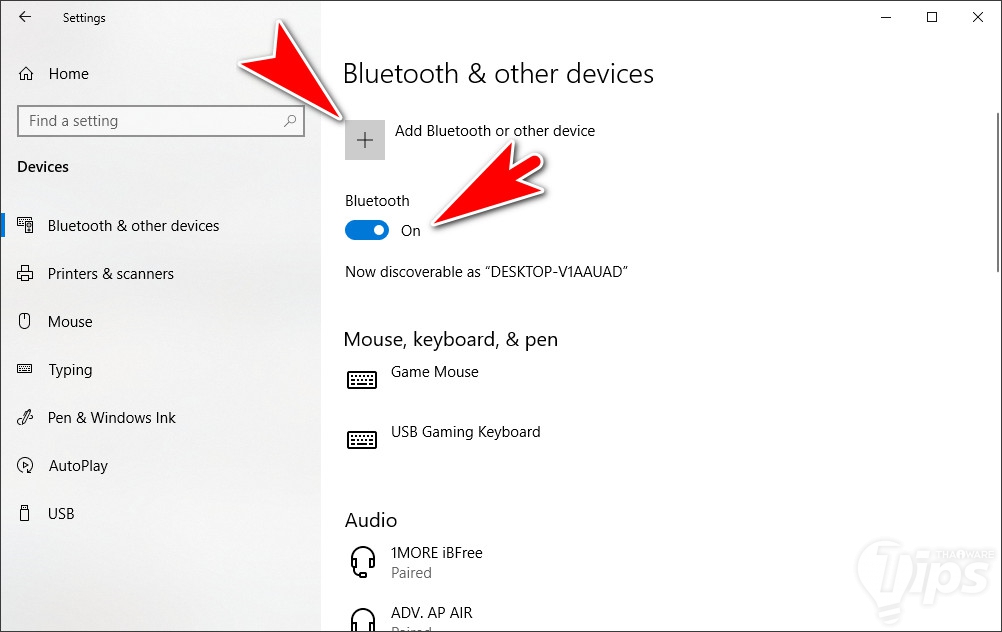Screen dimensions: 1002x632
Task: Turn off the Bluetooth toggle switch
Action: [366, 231]
